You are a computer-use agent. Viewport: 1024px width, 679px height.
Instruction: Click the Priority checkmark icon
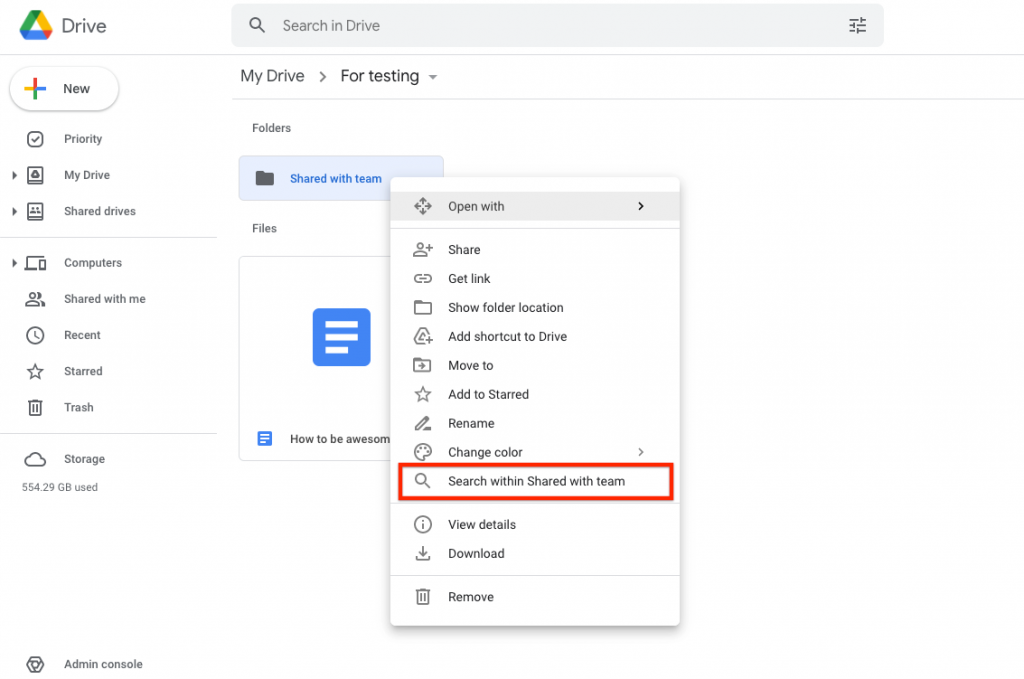point(35,139)
